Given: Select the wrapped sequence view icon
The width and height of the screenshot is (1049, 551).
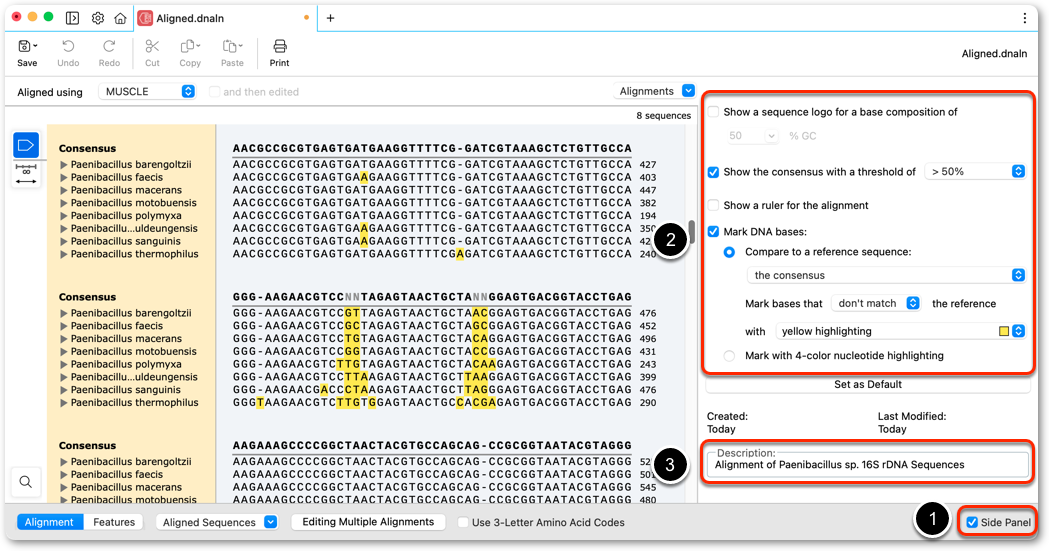Looking at the screenshot, I should pyautogui.click(x=26, y=145).
